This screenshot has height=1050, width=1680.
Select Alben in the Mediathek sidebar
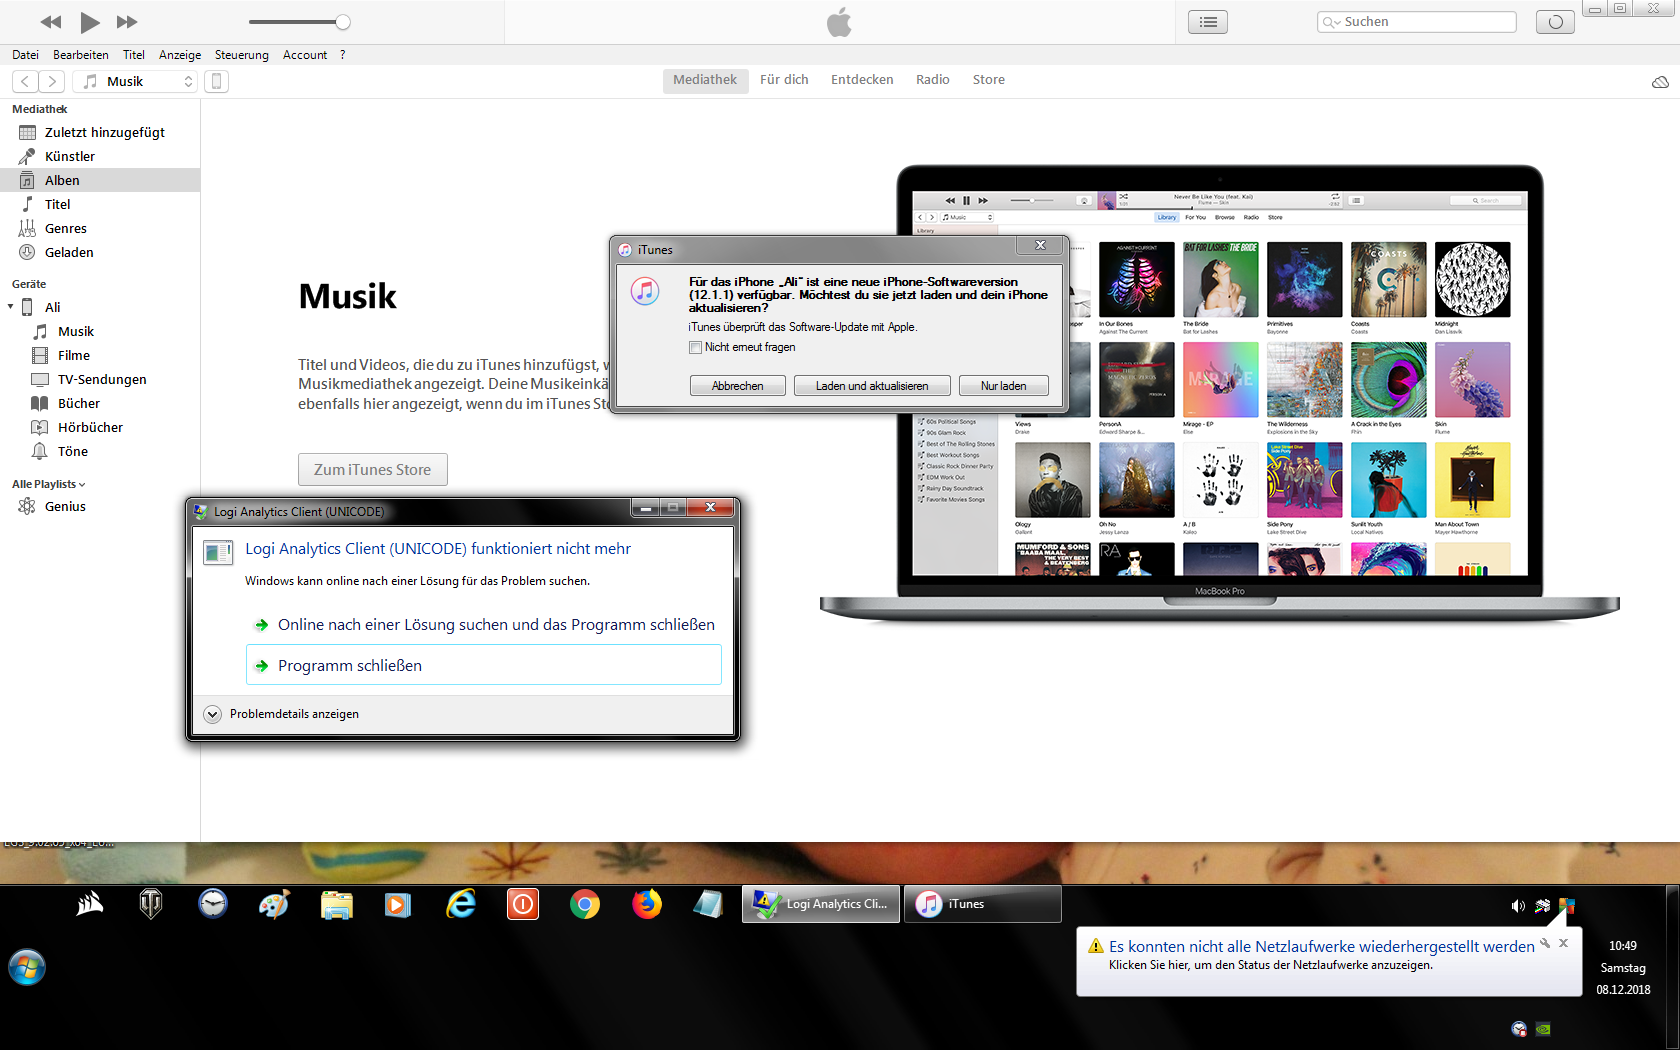[x=100, y=180]
